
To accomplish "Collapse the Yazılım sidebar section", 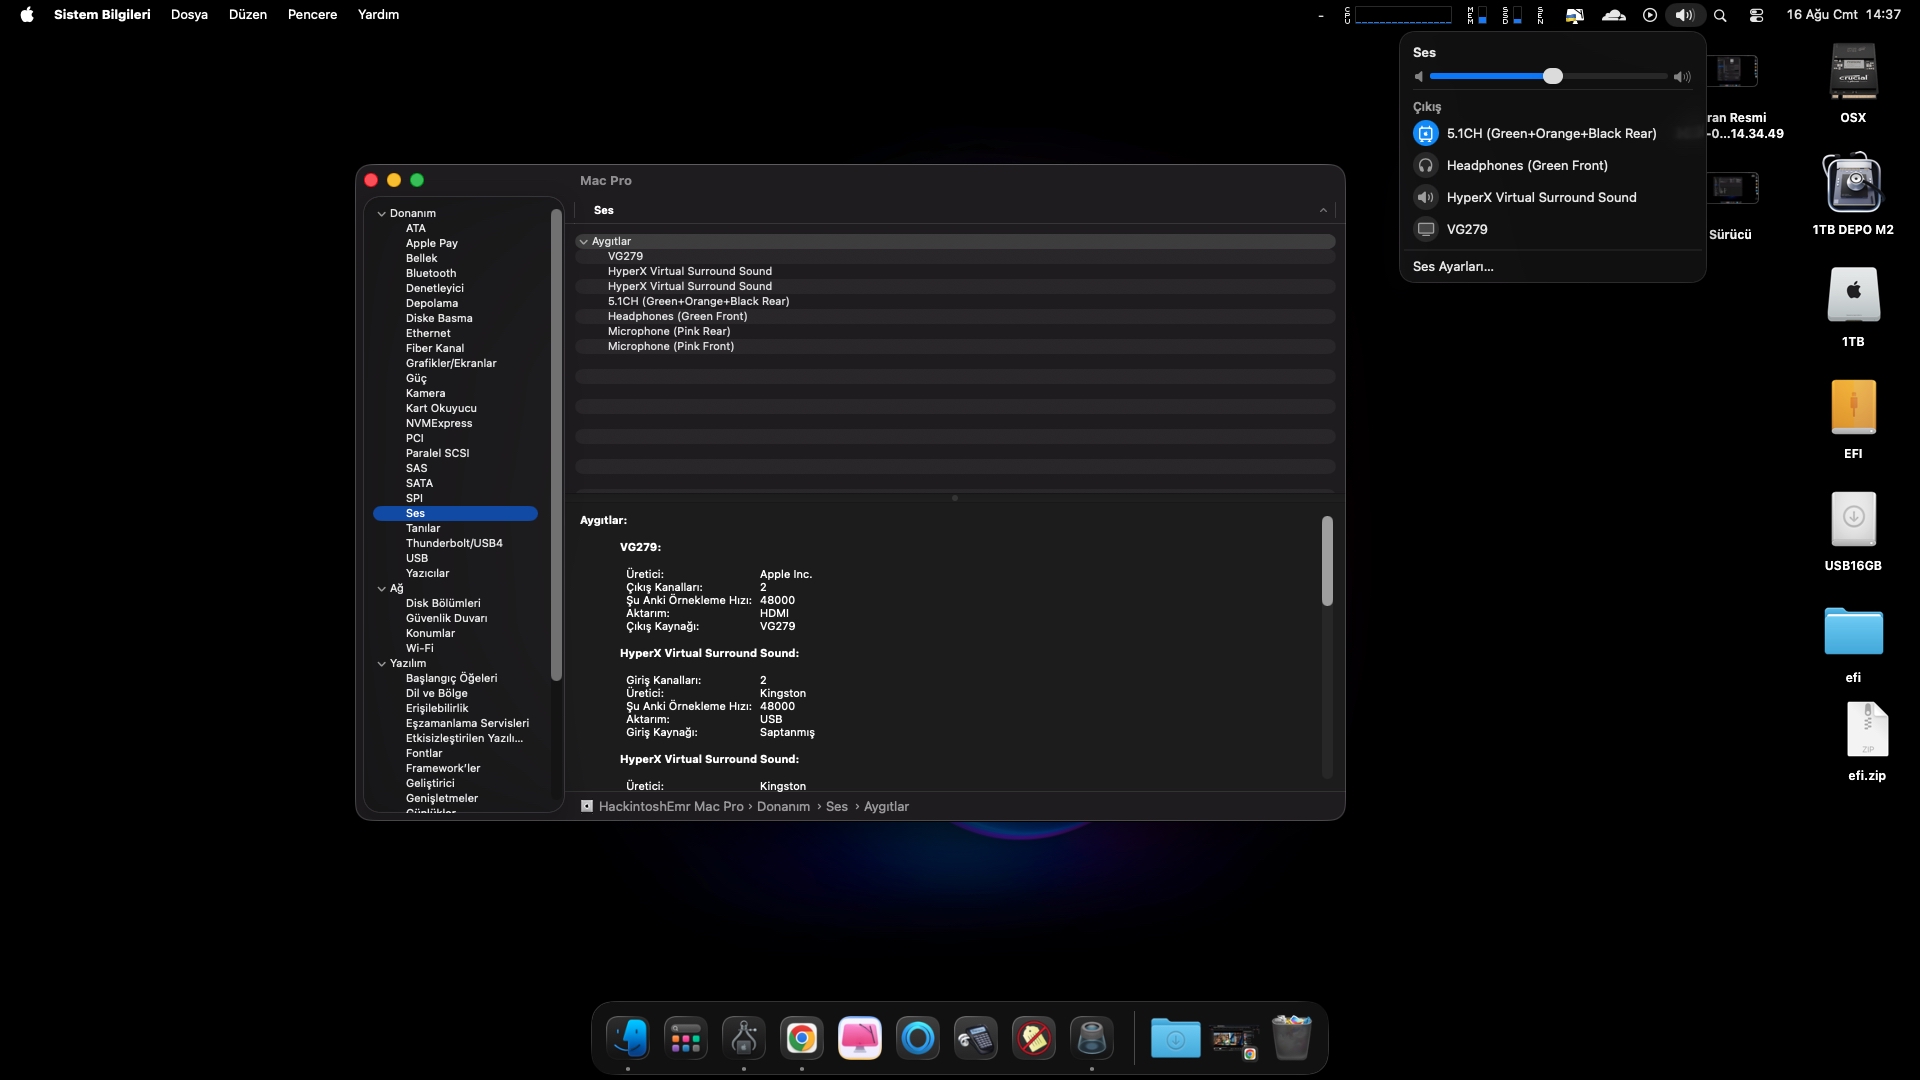I will [x=381, y=663].
